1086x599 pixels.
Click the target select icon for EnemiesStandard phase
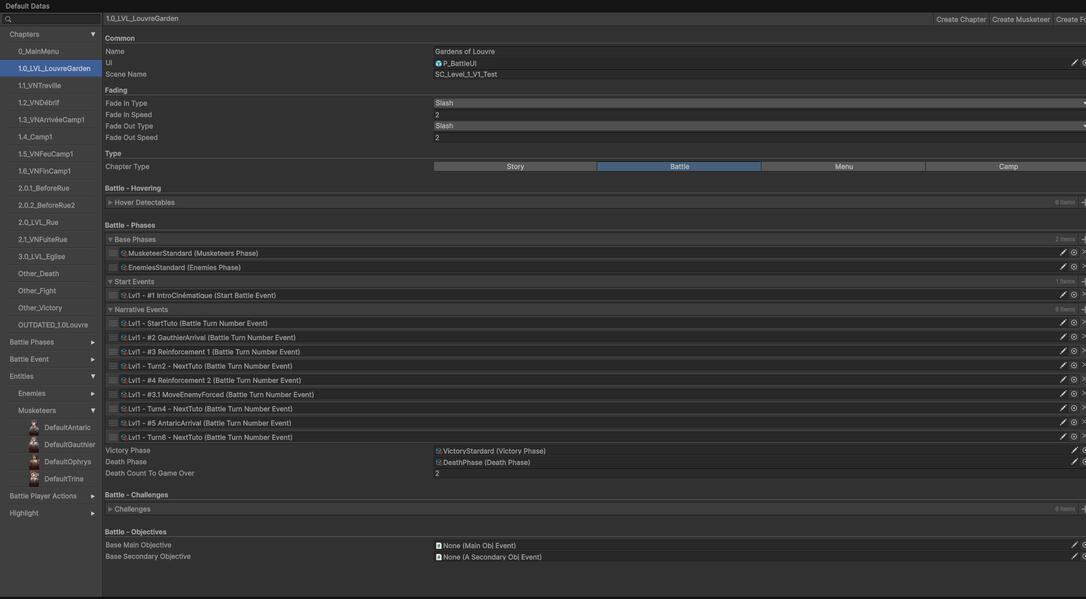pyautogui.click(x=1074, y=267)
